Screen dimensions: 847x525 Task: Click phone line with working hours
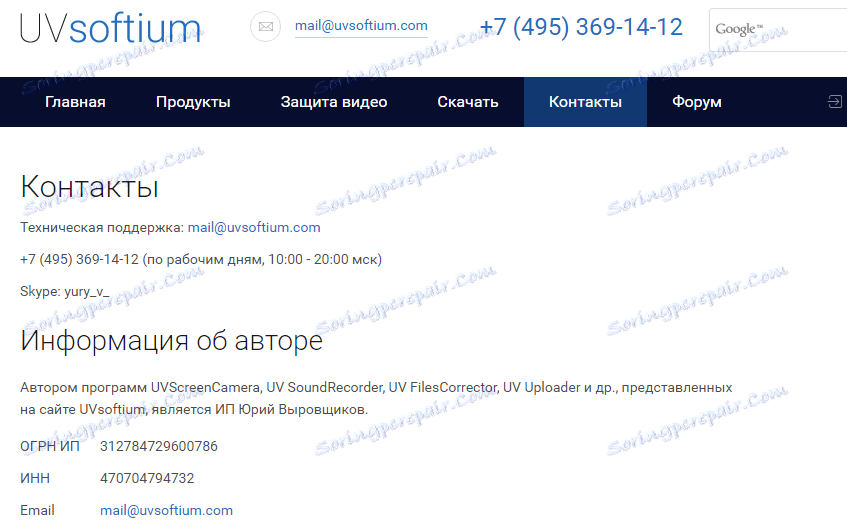201,259
